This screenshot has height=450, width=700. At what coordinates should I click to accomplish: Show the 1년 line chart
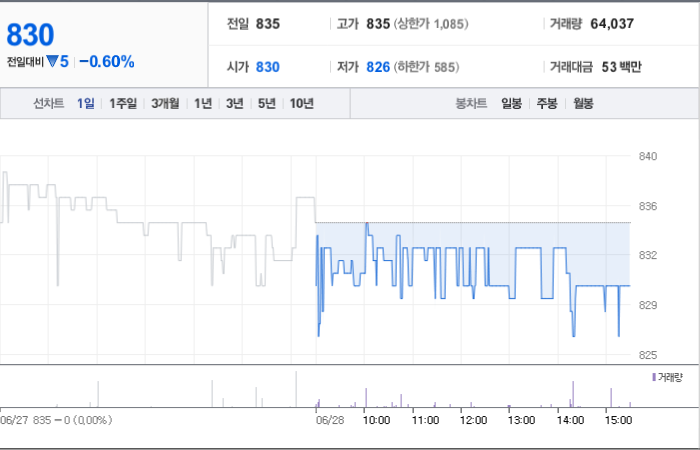tap(203, 104)
